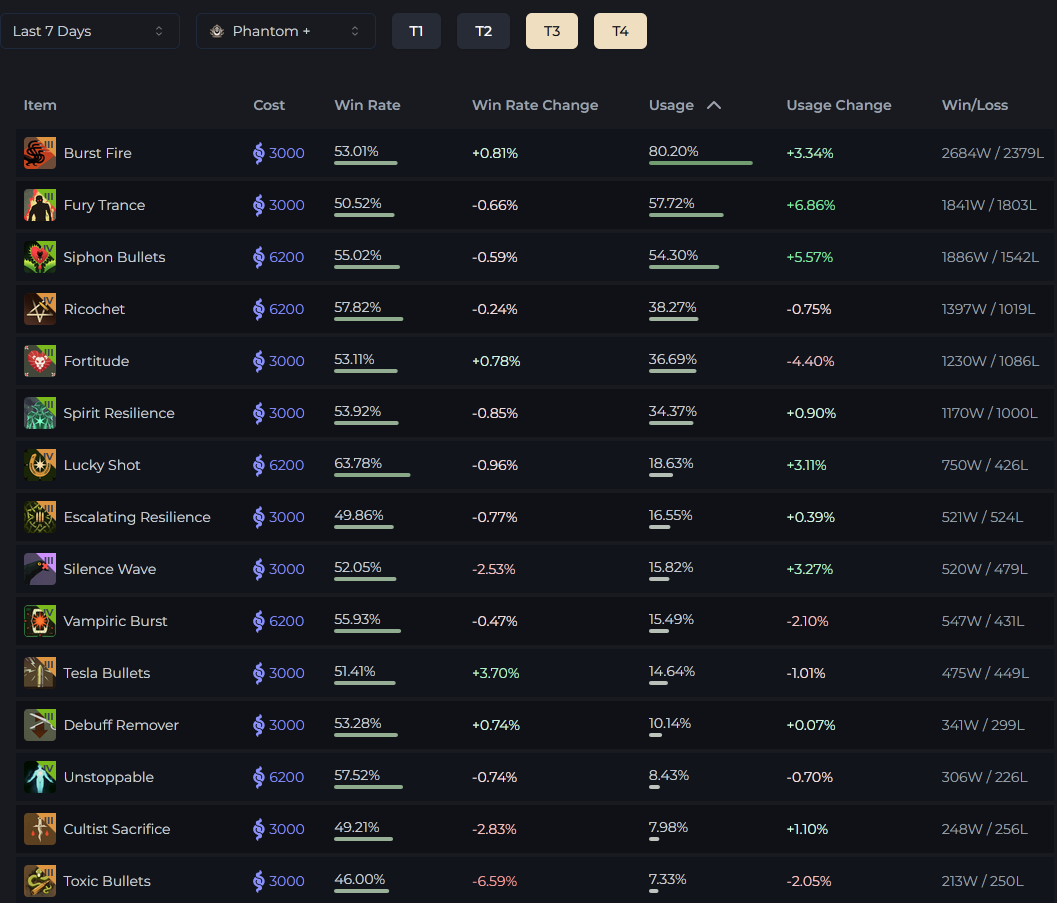Sort by the Win/Loss column header
This screenshot has height=903, width=1057.
(x=975, y=105)
